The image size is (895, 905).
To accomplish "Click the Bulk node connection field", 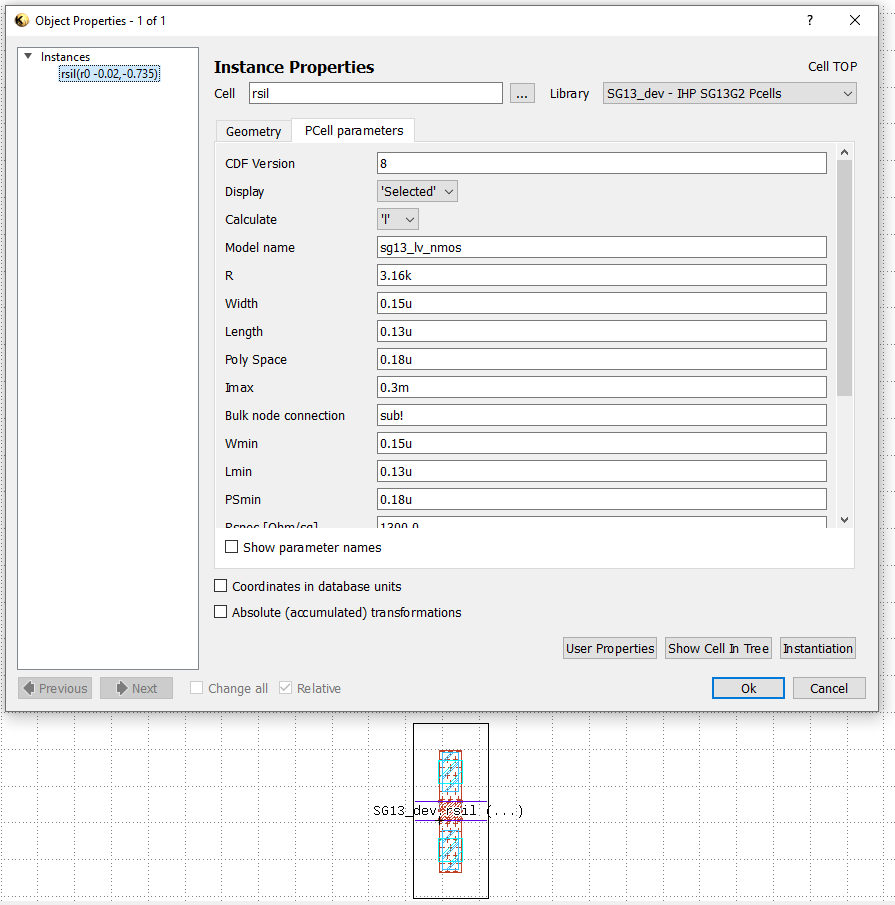I will [x=601, y=416].
